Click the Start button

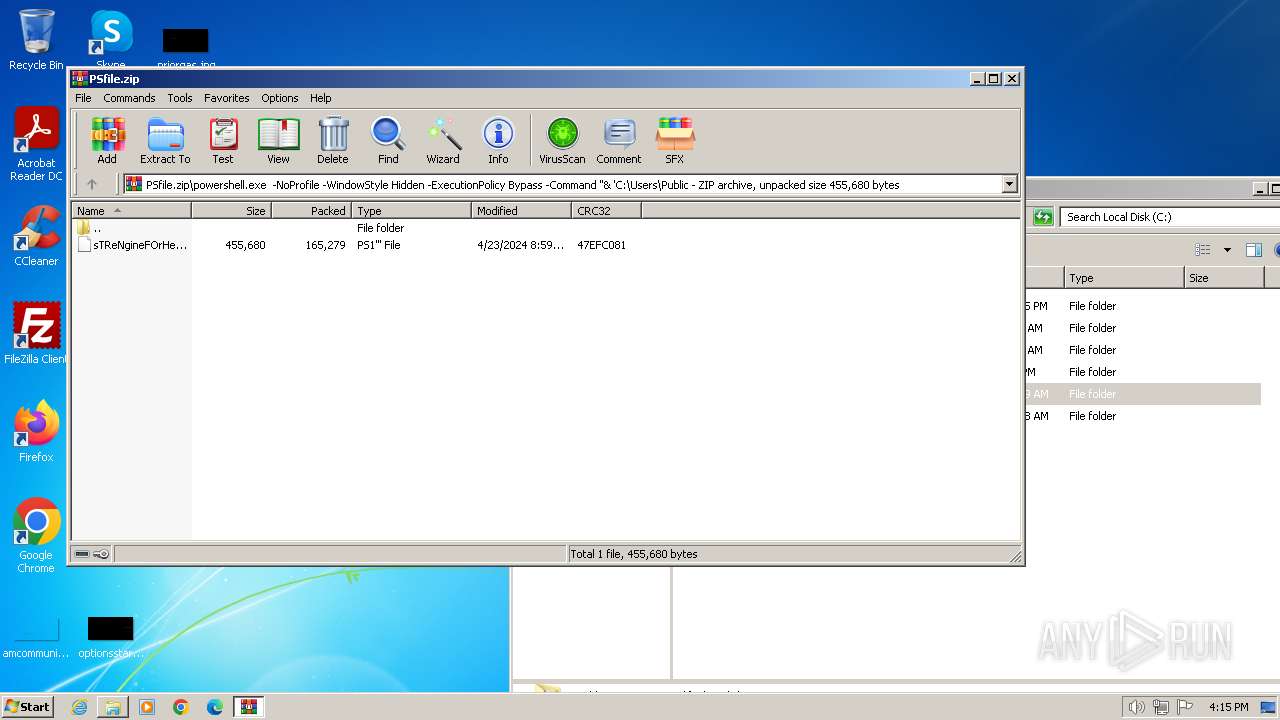point(27,707)
